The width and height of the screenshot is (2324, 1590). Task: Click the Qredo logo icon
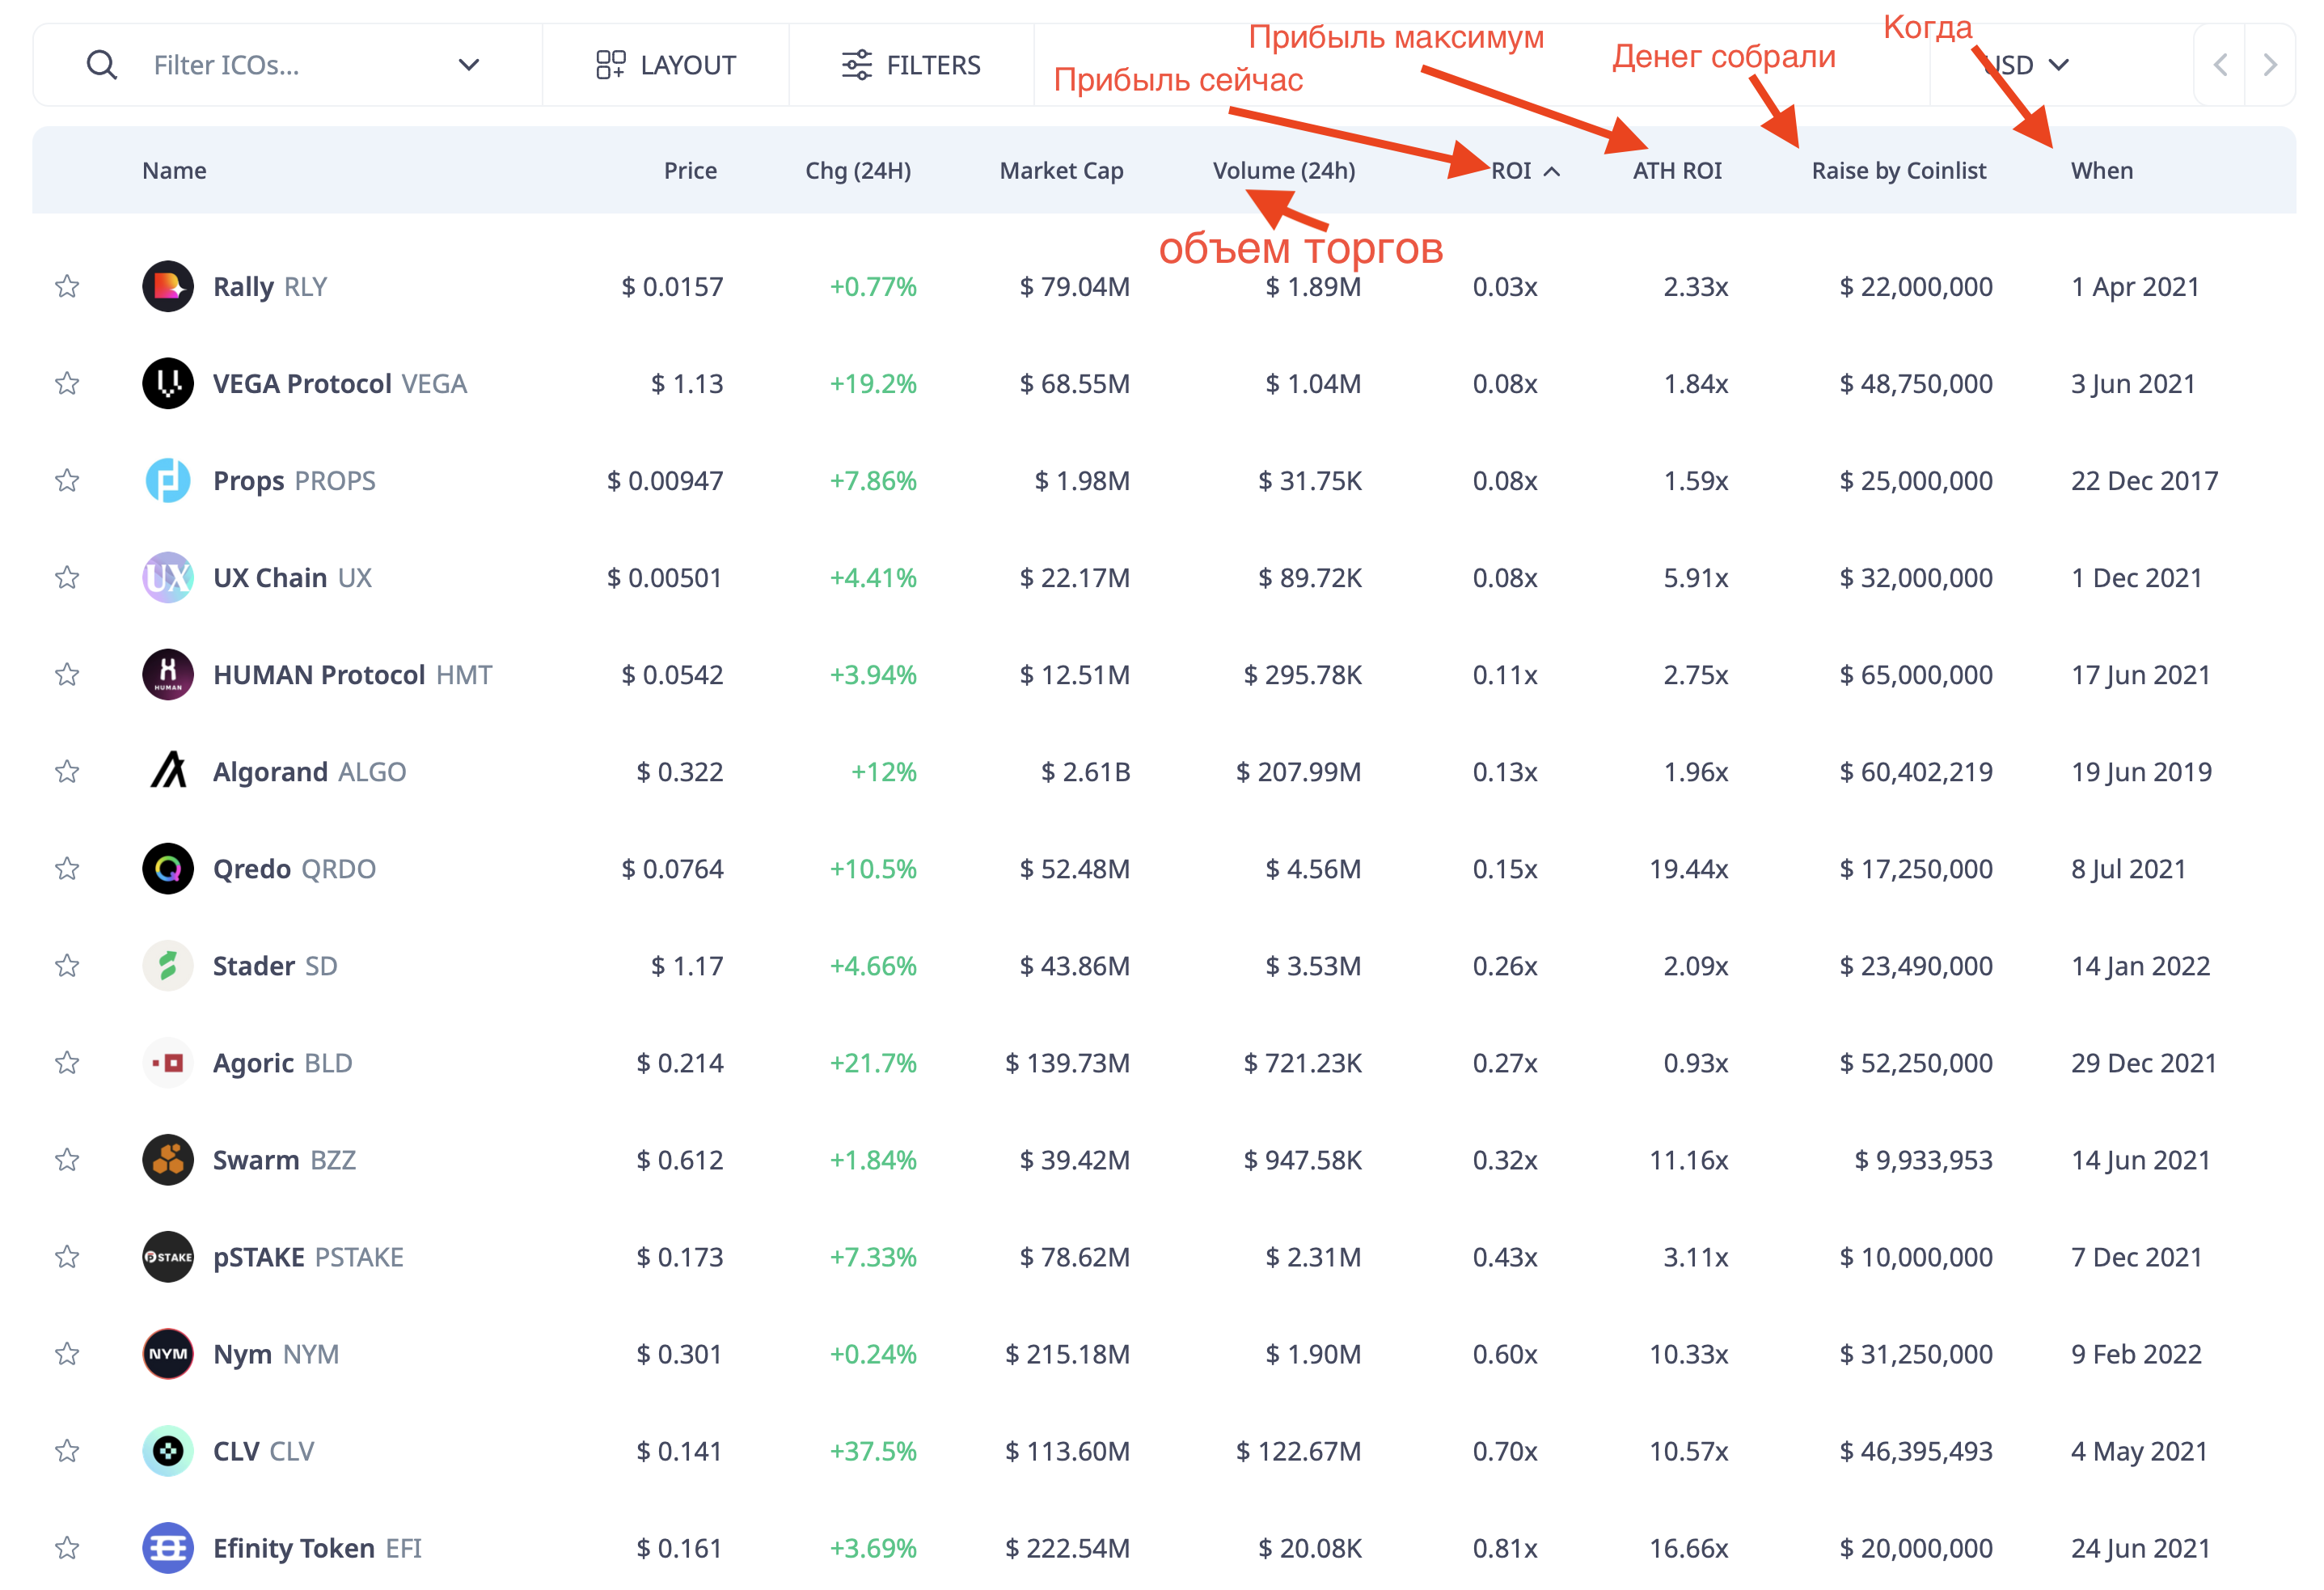[x=168, y=869]
